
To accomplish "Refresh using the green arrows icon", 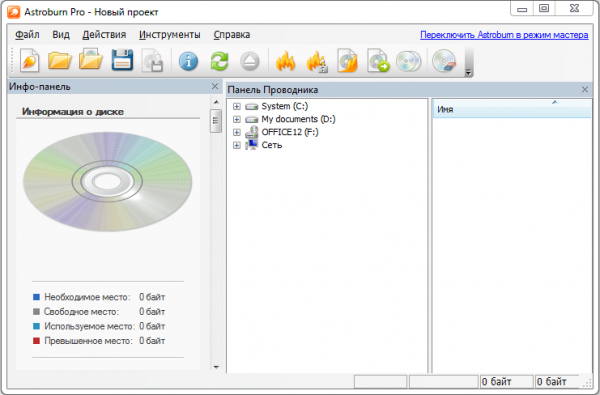I will pyautogui.click(x=219, y=61).
